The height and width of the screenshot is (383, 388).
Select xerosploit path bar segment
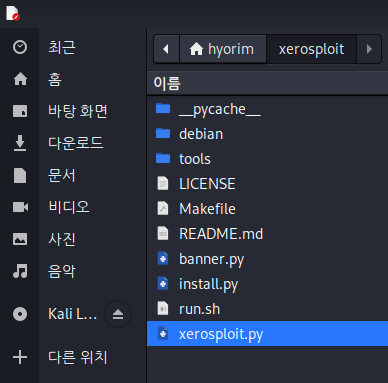311,49
